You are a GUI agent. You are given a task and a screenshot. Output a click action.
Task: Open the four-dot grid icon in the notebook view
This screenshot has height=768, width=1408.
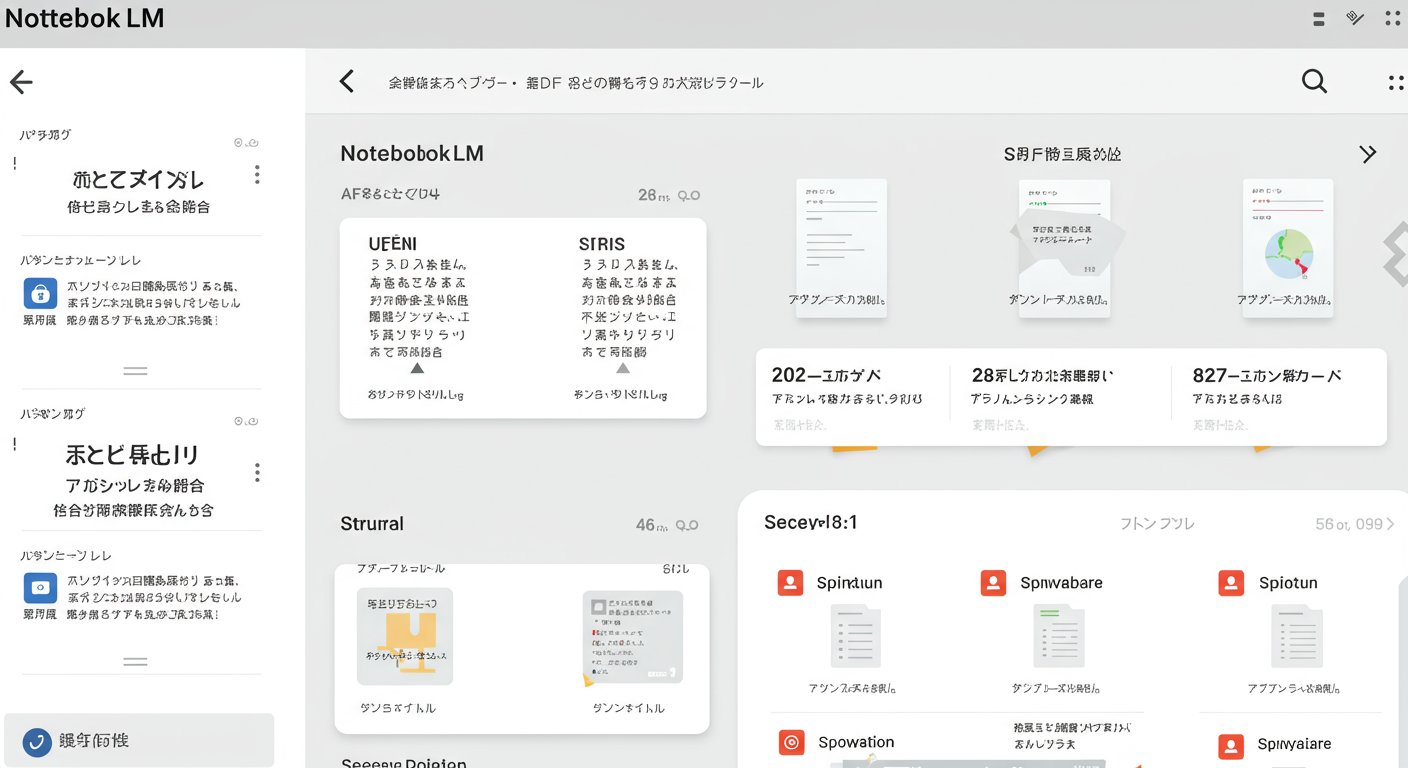point(1396,82)
